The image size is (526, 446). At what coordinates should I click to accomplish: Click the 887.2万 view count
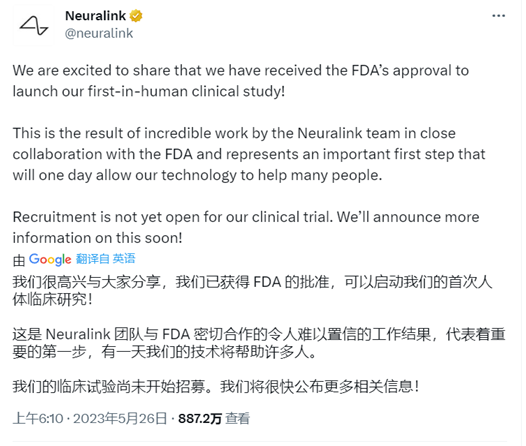coord(200,419)
